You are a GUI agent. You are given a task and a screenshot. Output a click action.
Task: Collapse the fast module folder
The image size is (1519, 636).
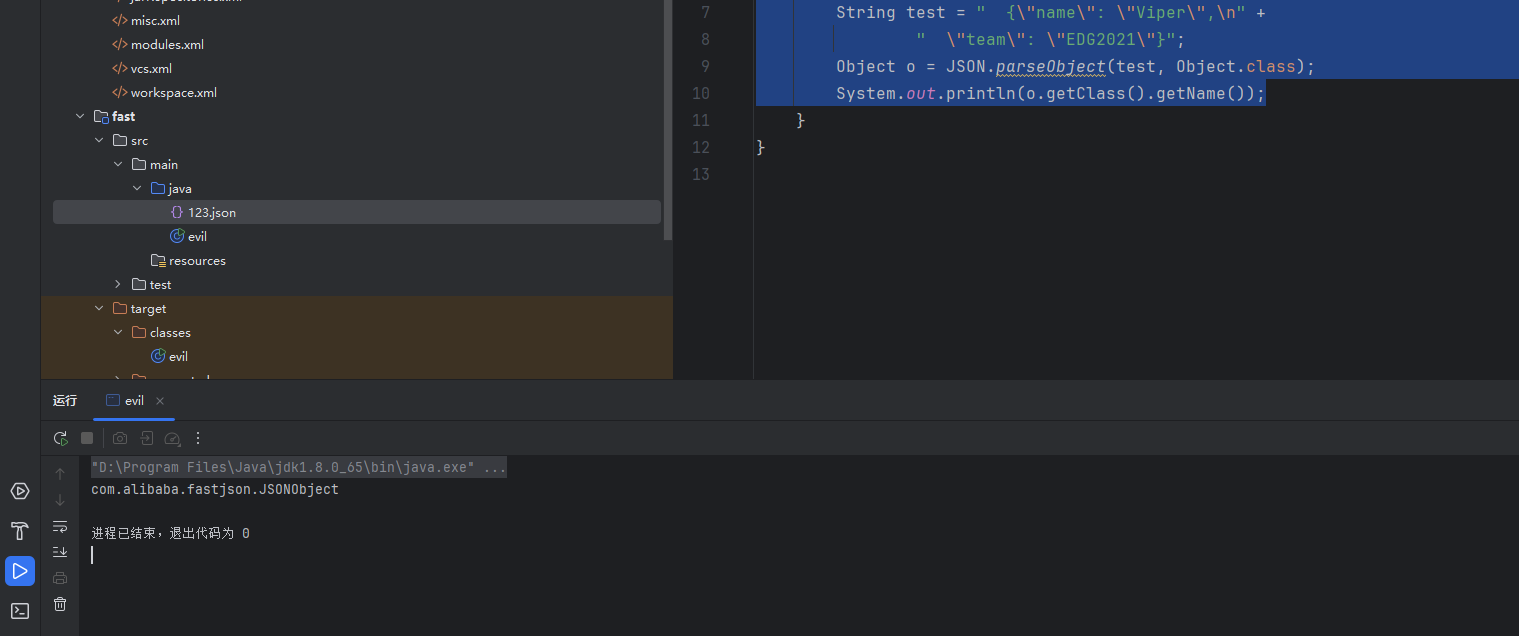80,117
